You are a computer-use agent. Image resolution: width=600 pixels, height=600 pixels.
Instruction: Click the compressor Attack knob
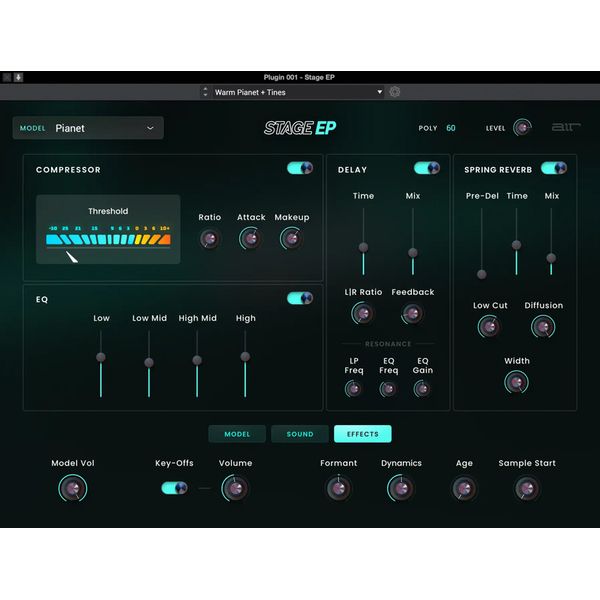pyautogui.click(x=251, y=239)
